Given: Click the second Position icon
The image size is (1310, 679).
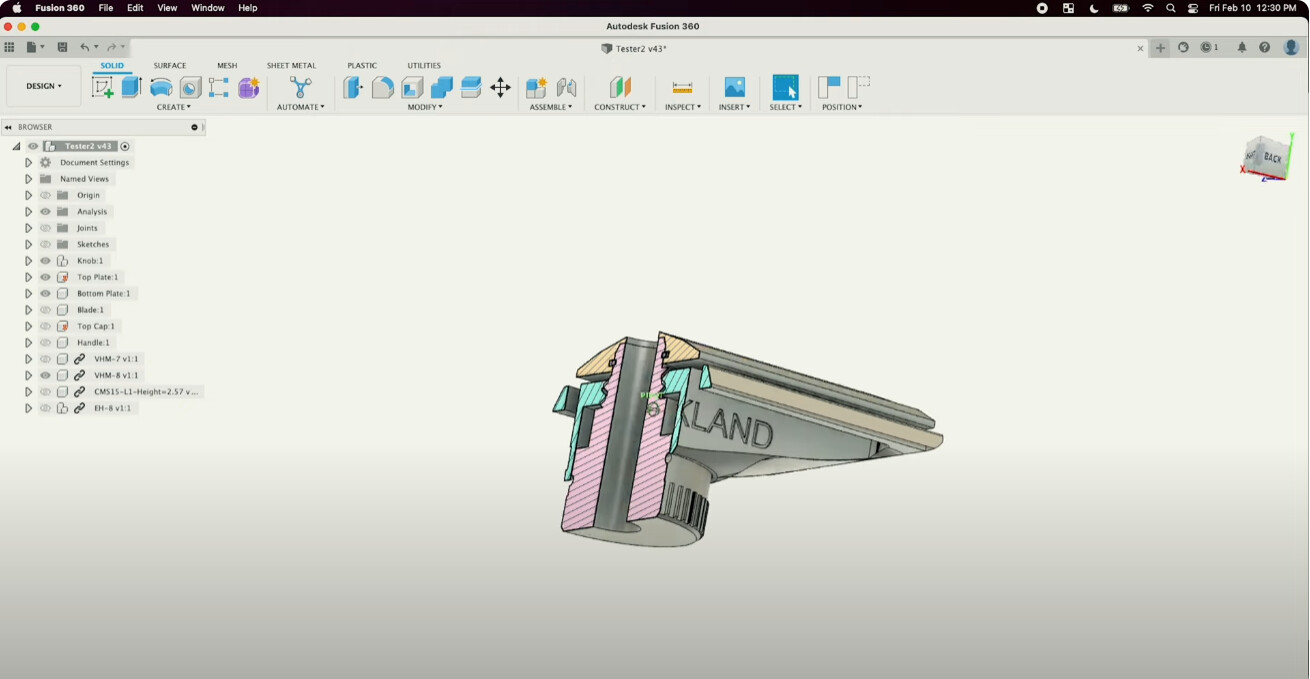Looking at the screenshot, I should pos(858,88).
